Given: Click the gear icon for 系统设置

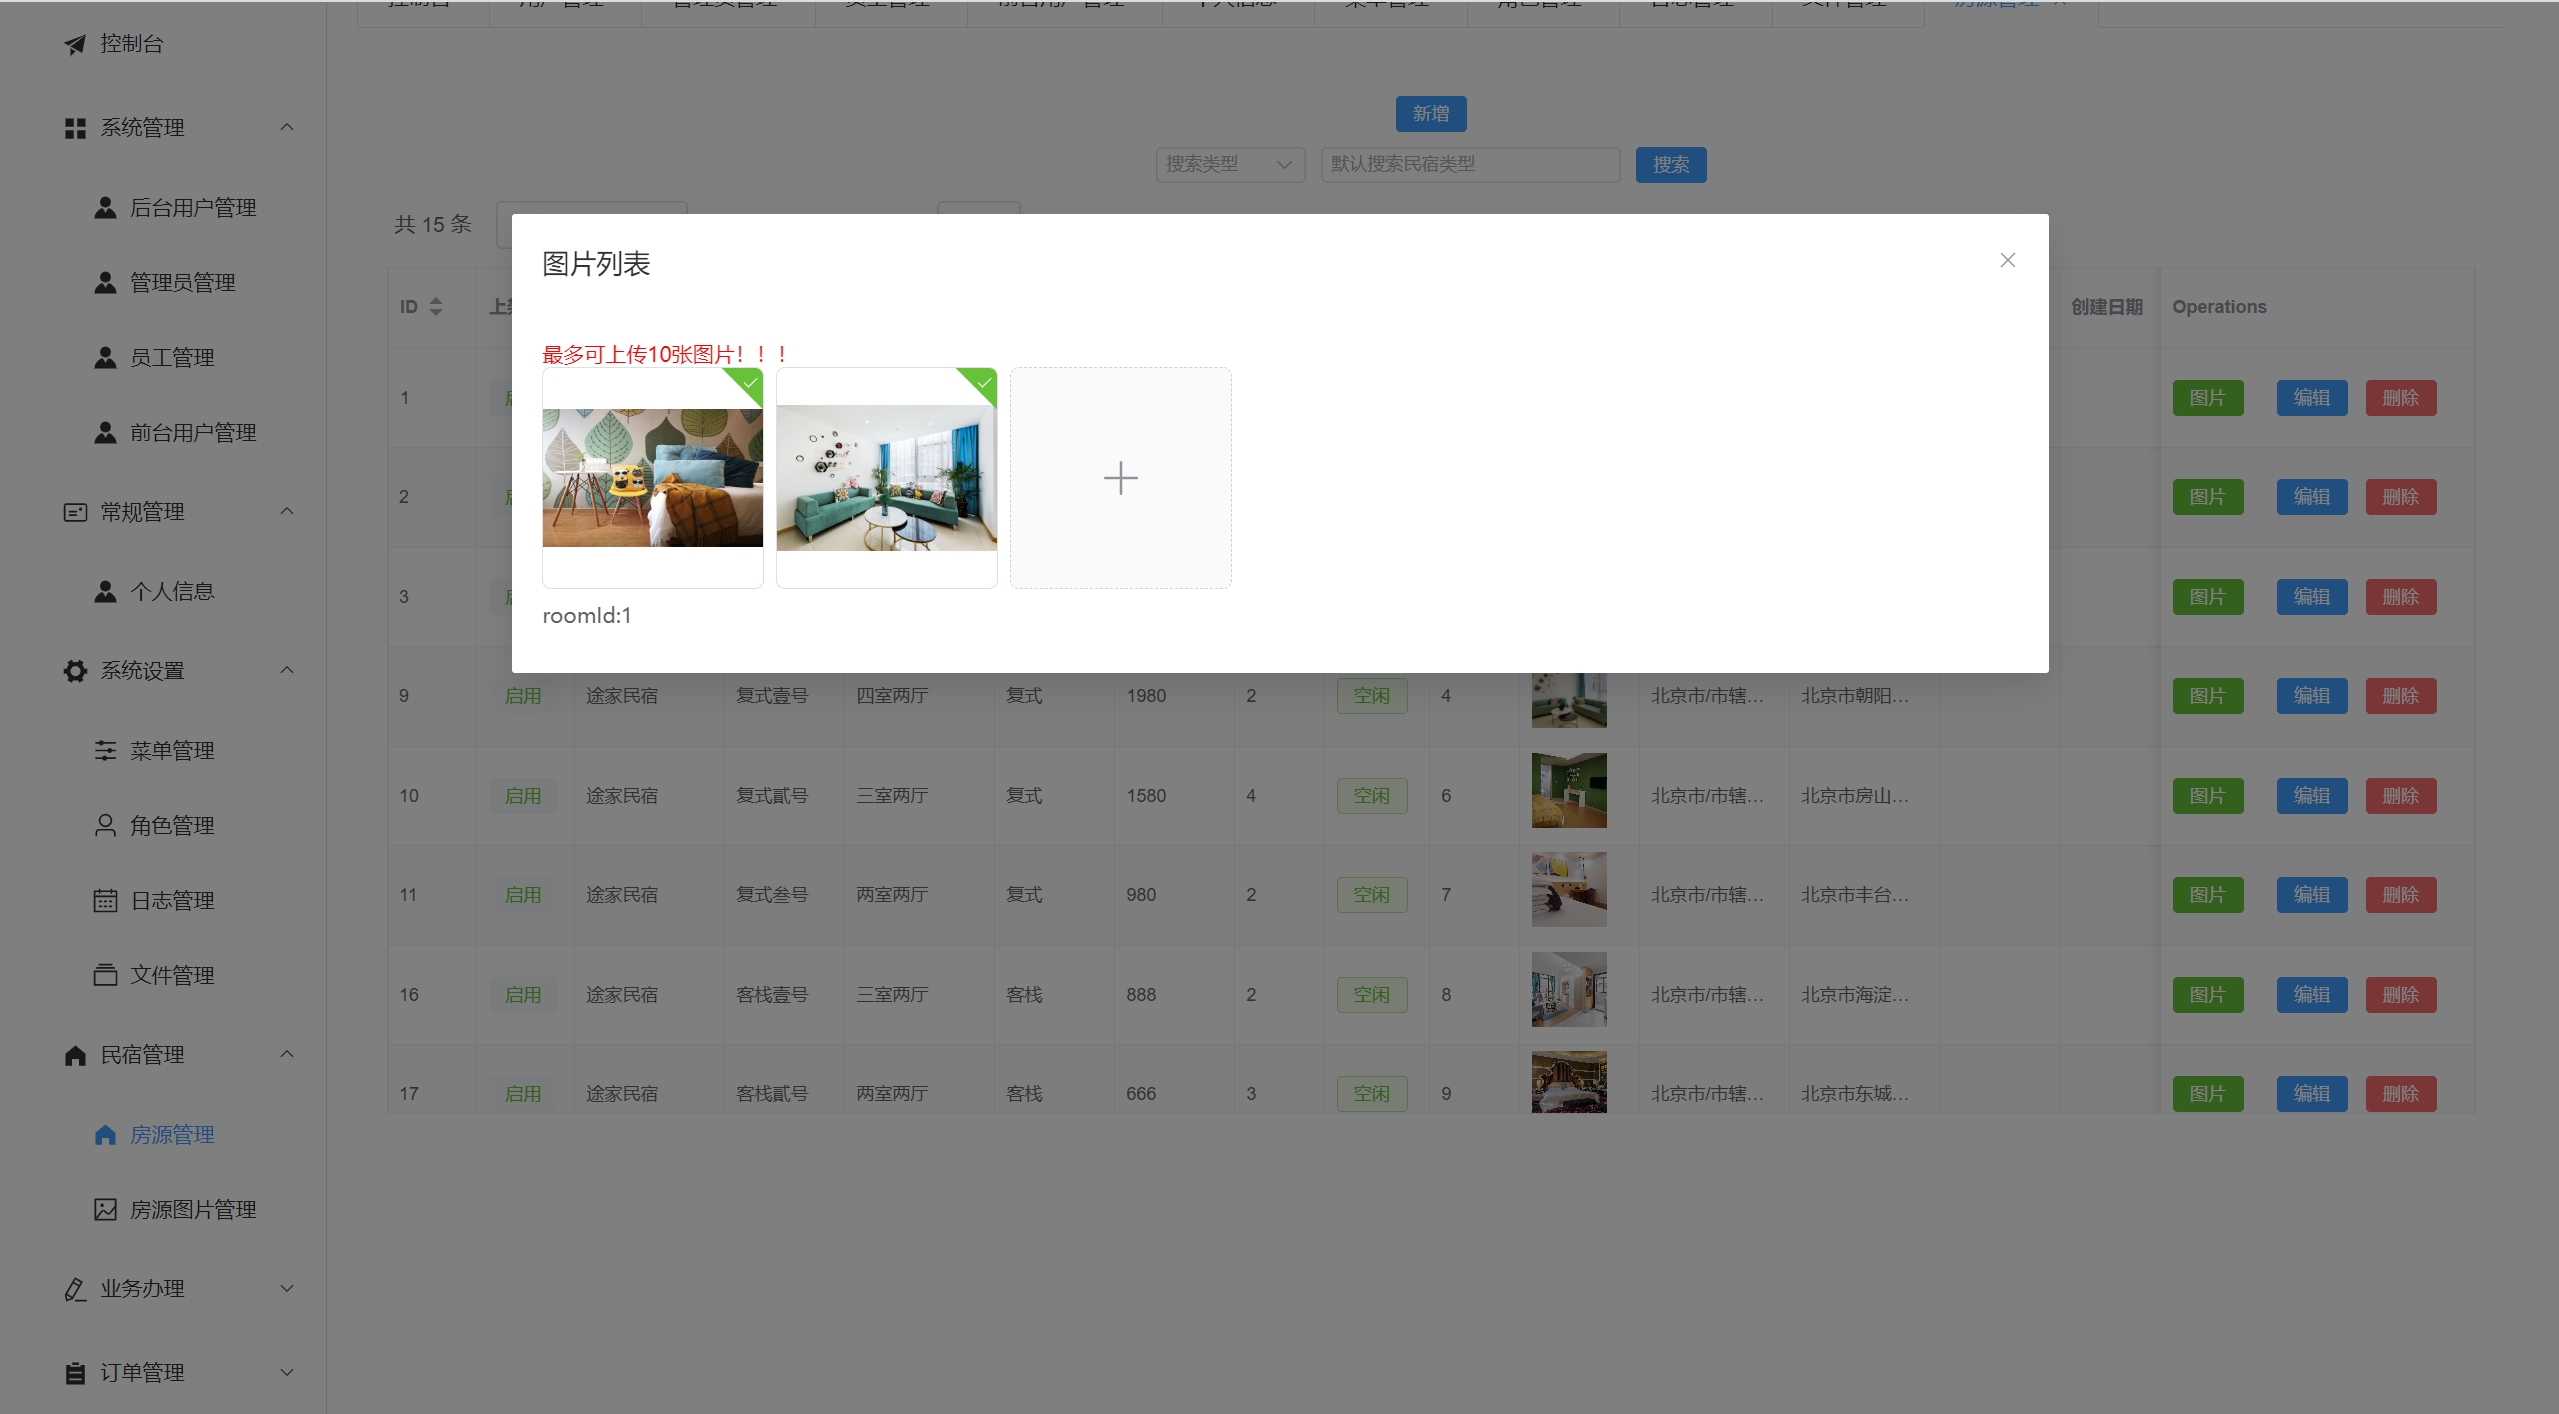Looking at the screenshot, I should 75,671.
